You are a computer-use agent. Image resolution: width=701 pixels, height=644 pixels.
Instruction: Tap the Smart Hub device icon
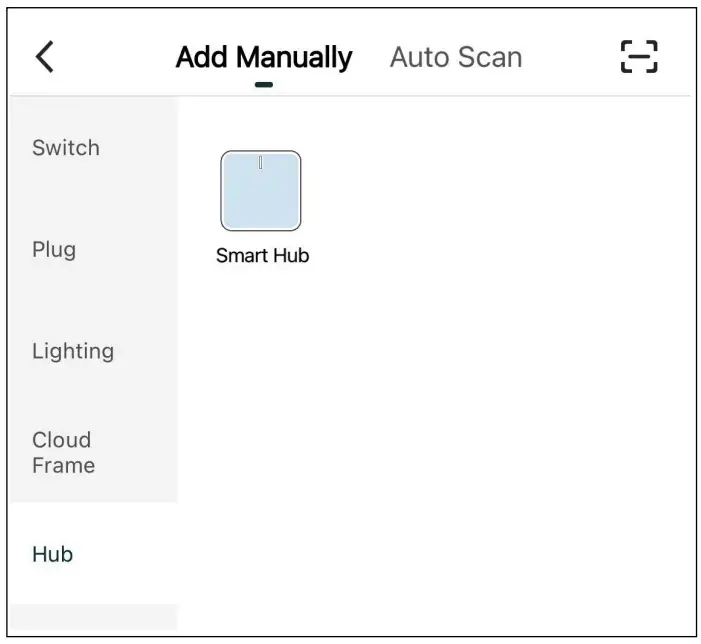(261, 191)
